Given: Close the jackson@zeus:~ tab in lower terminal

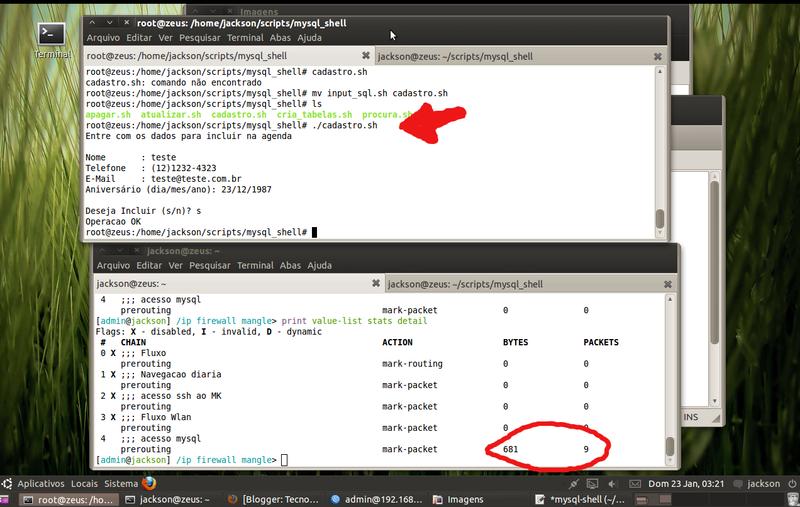Looking at the screenshot, I should pyautogui.click(x=374, y=284).
